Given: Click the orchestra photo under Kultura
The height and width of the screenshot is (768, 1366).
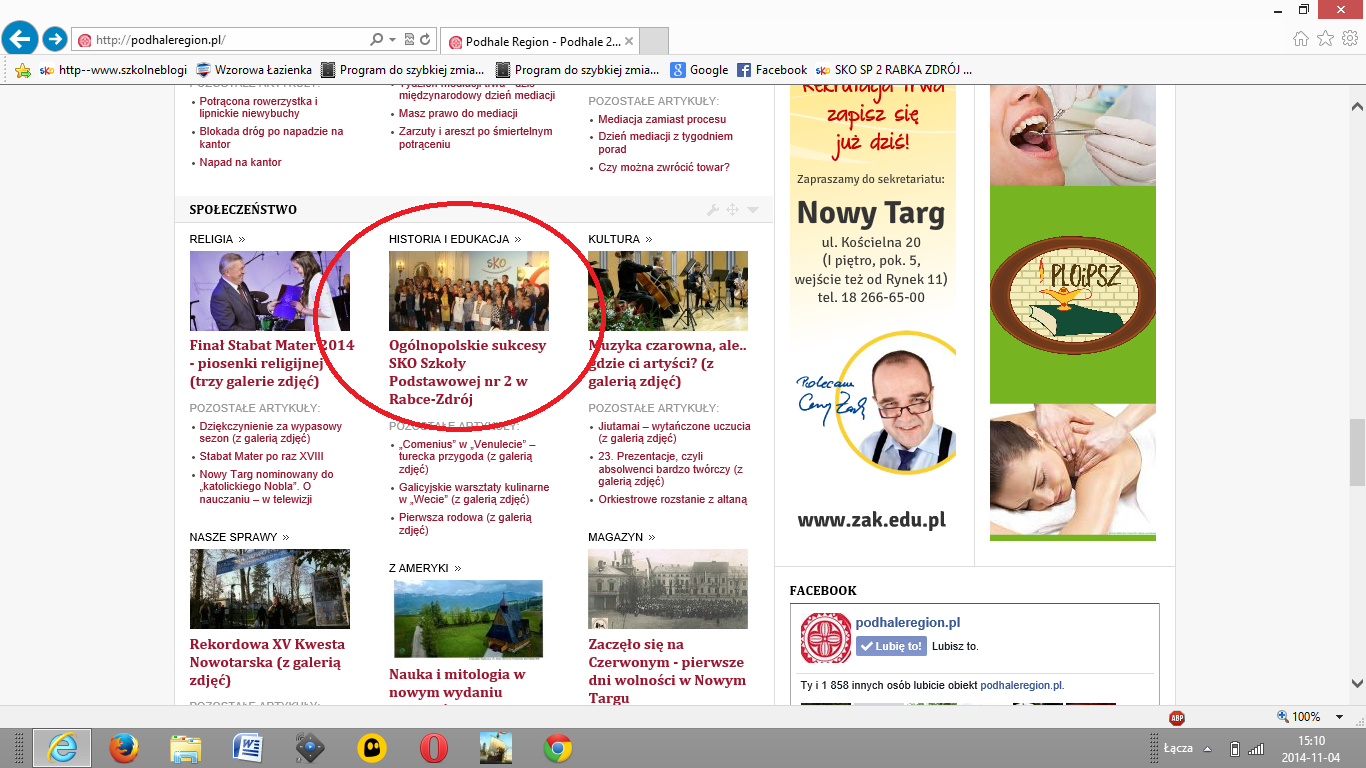Looking at the screenshot, I should coord(668,291).
